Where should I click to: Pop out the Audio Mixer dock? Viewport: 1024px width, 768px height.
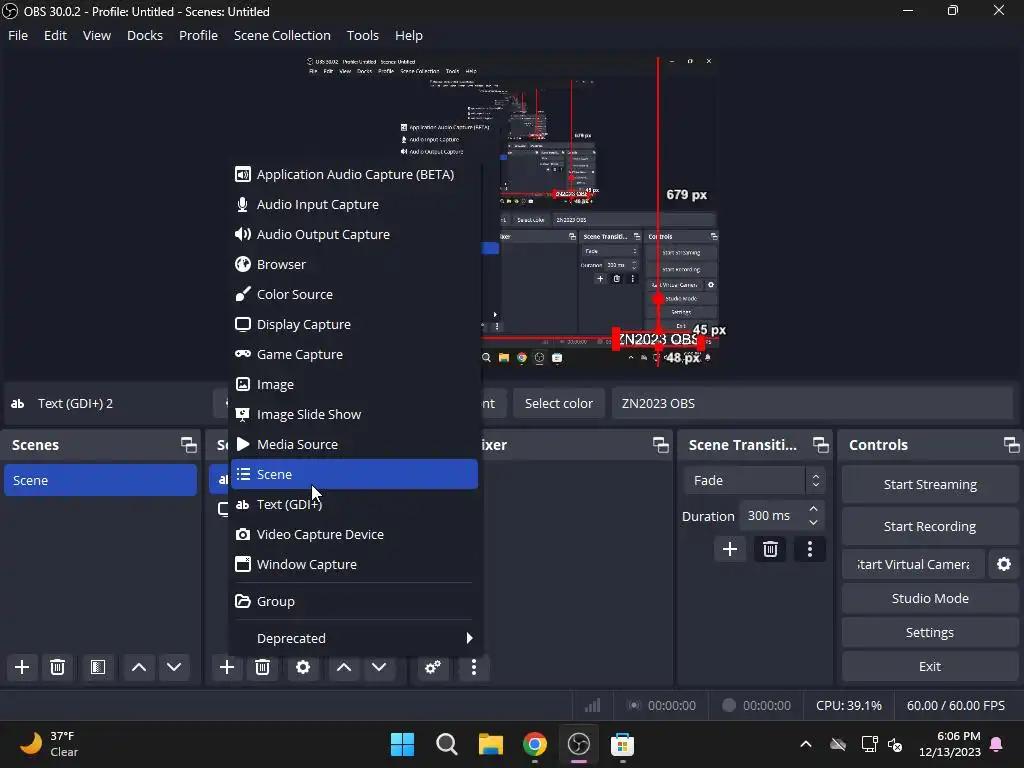point(661,445)
